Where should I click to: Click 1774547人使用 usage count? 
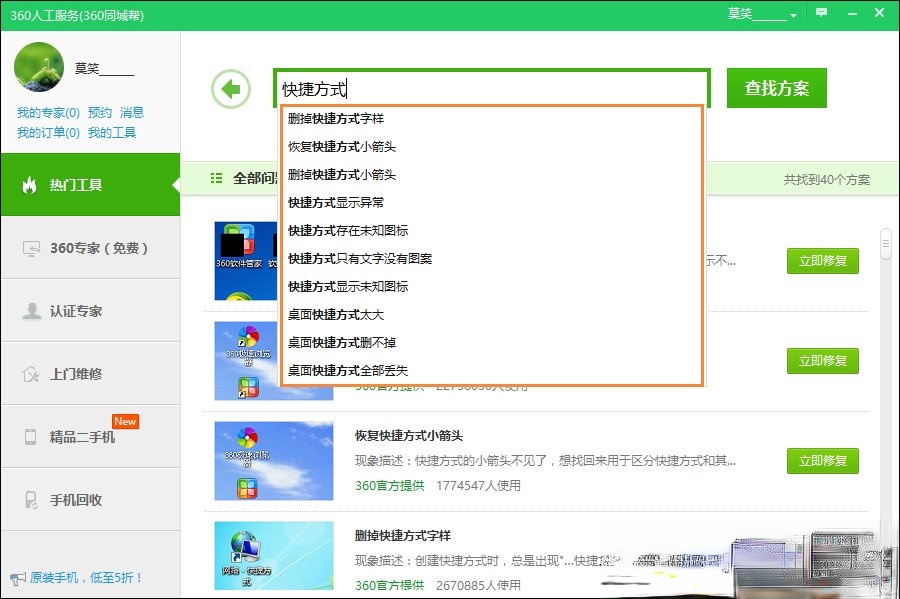click(x=478, y=485)
